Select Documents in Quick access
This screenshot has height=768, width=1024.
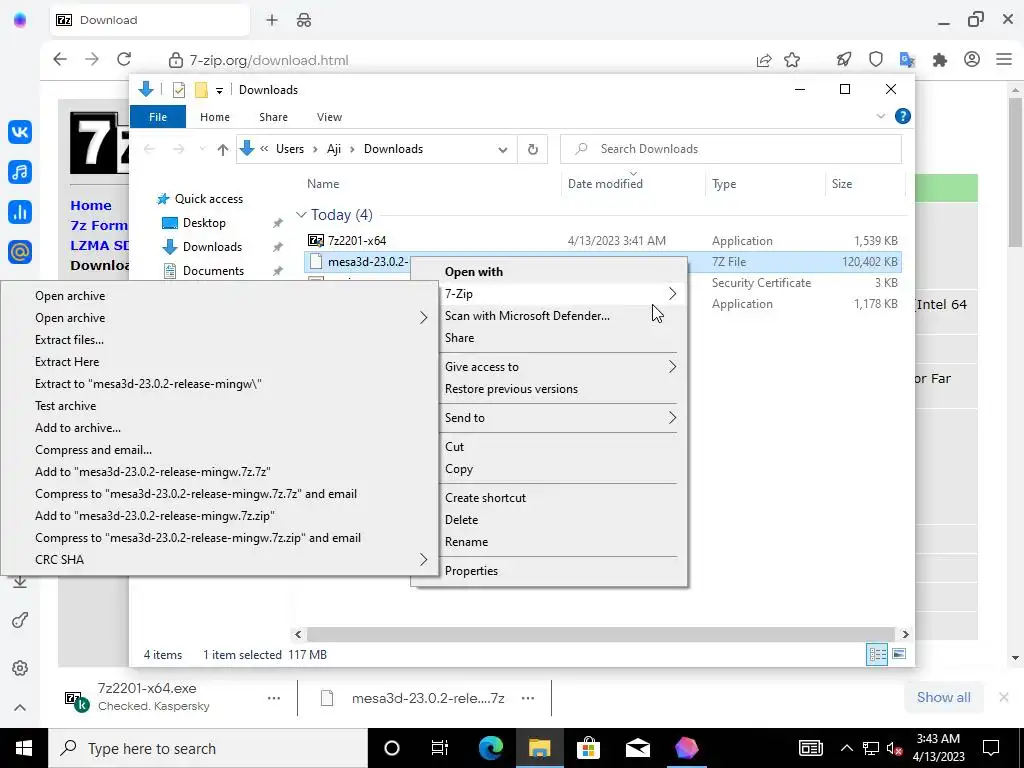coord(213,270)
